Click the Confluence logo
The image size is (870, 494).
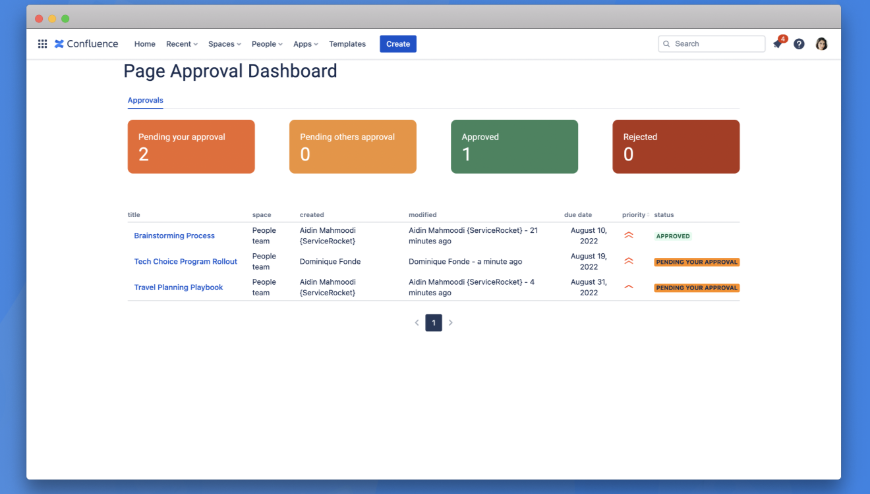click(86, 44)
